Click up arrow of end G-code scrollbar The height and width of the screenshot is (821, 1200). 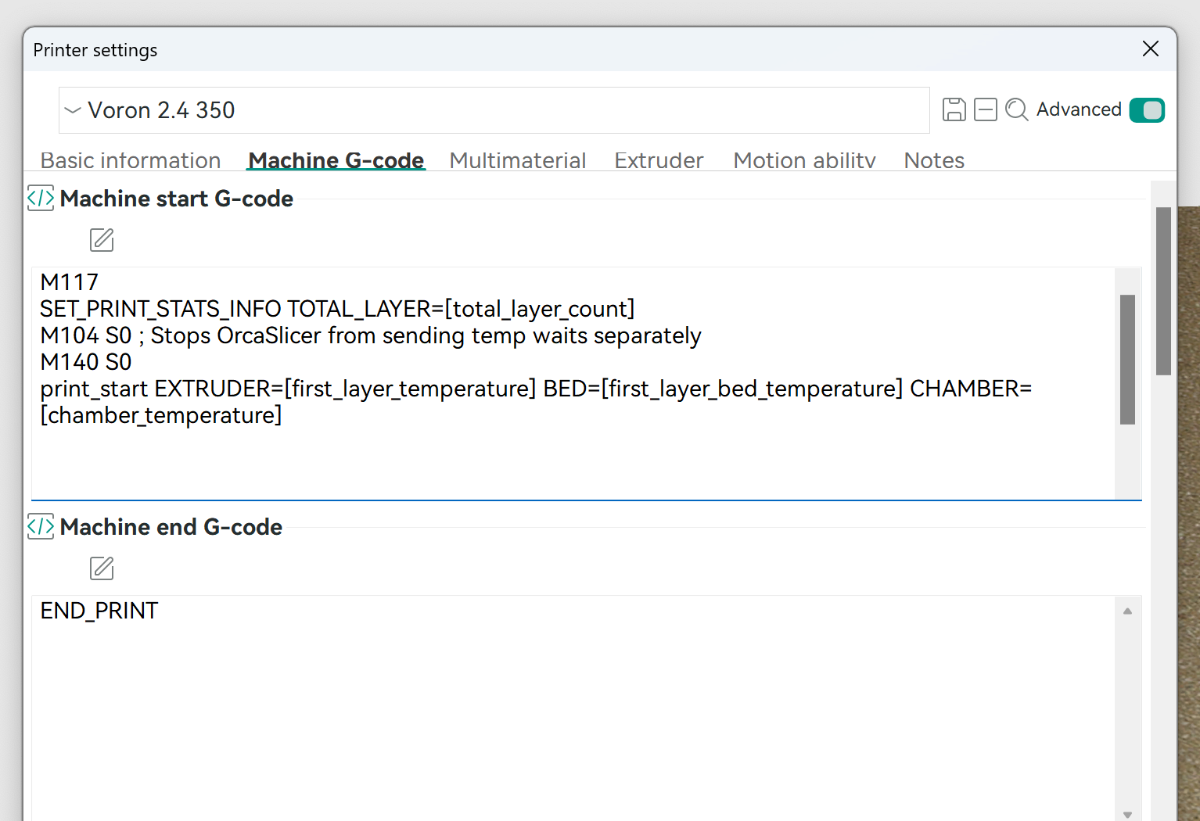pos(1127,611)
